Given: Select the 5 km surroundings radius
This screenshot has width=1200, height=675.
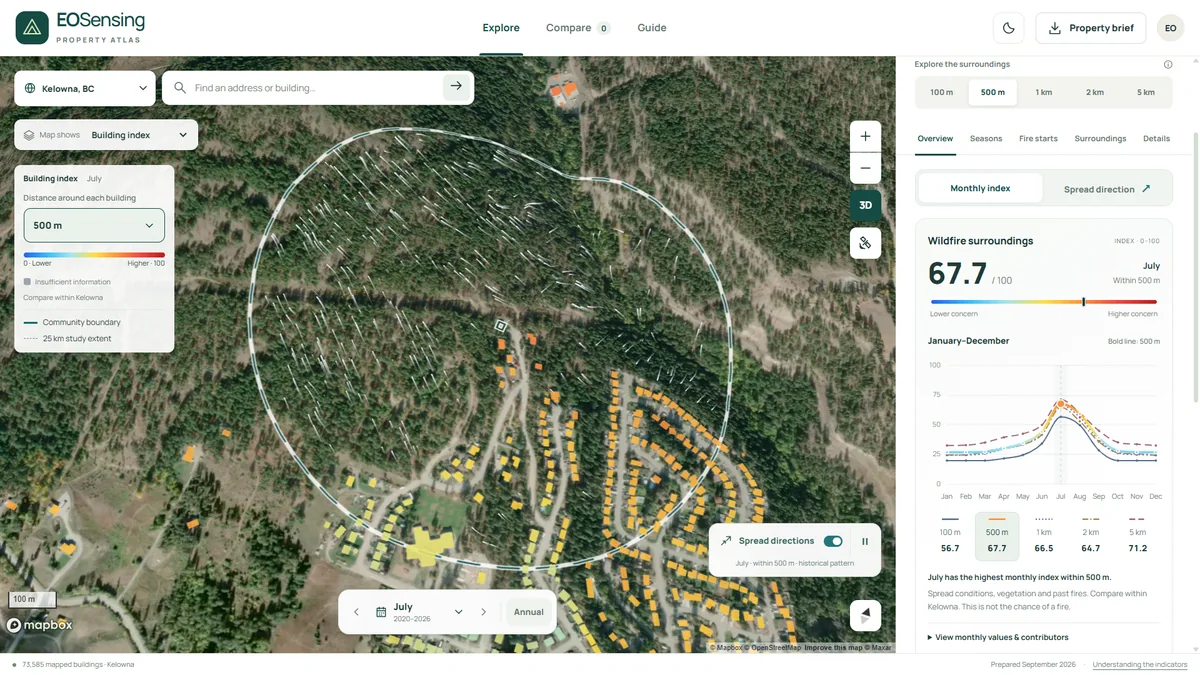Looking at the screenshot, I should click(x=1146, y=92).
